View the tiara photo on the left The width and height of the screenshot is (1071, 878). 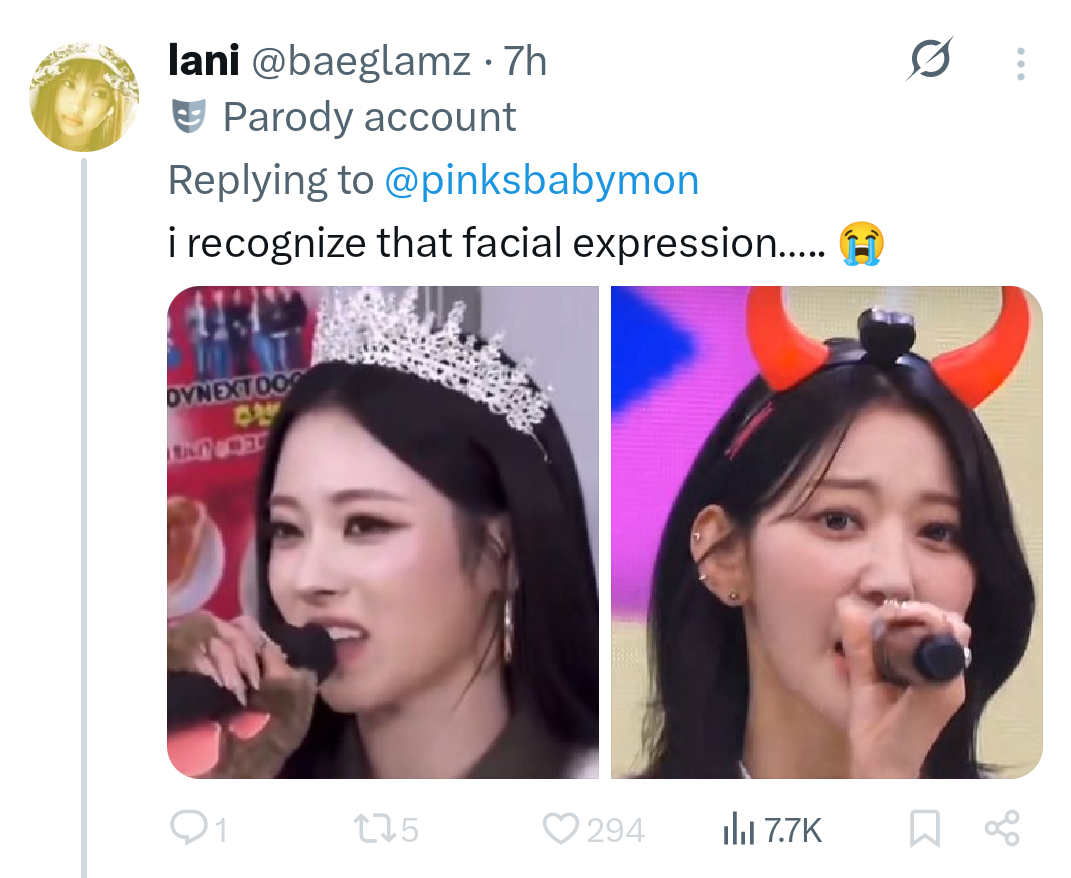[x=383, y=532]
